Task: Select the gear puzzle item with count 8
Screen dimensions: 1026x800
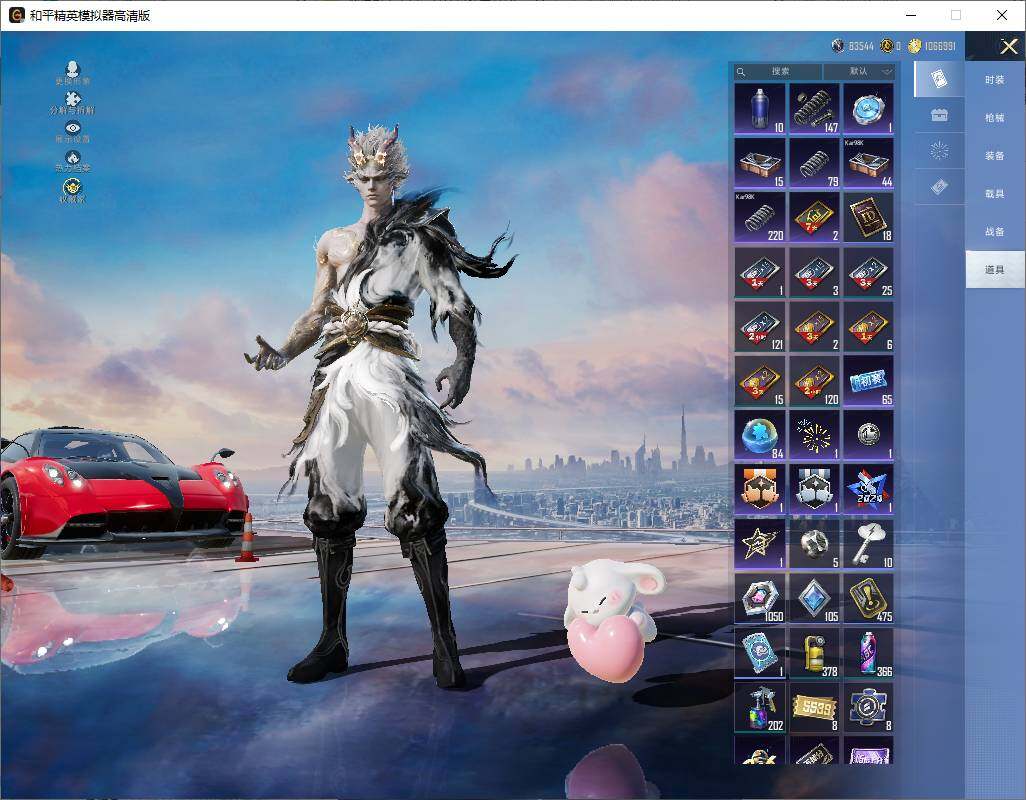Action: (x=868, y=707)
